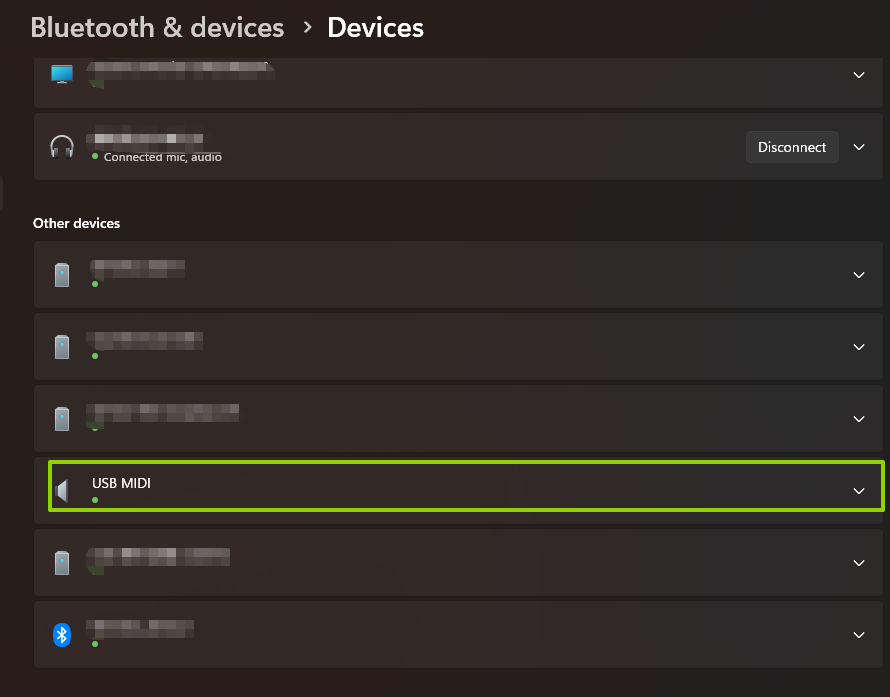Click the monitor display device icon
890x697 pixels.
click(x=62, y=75)
